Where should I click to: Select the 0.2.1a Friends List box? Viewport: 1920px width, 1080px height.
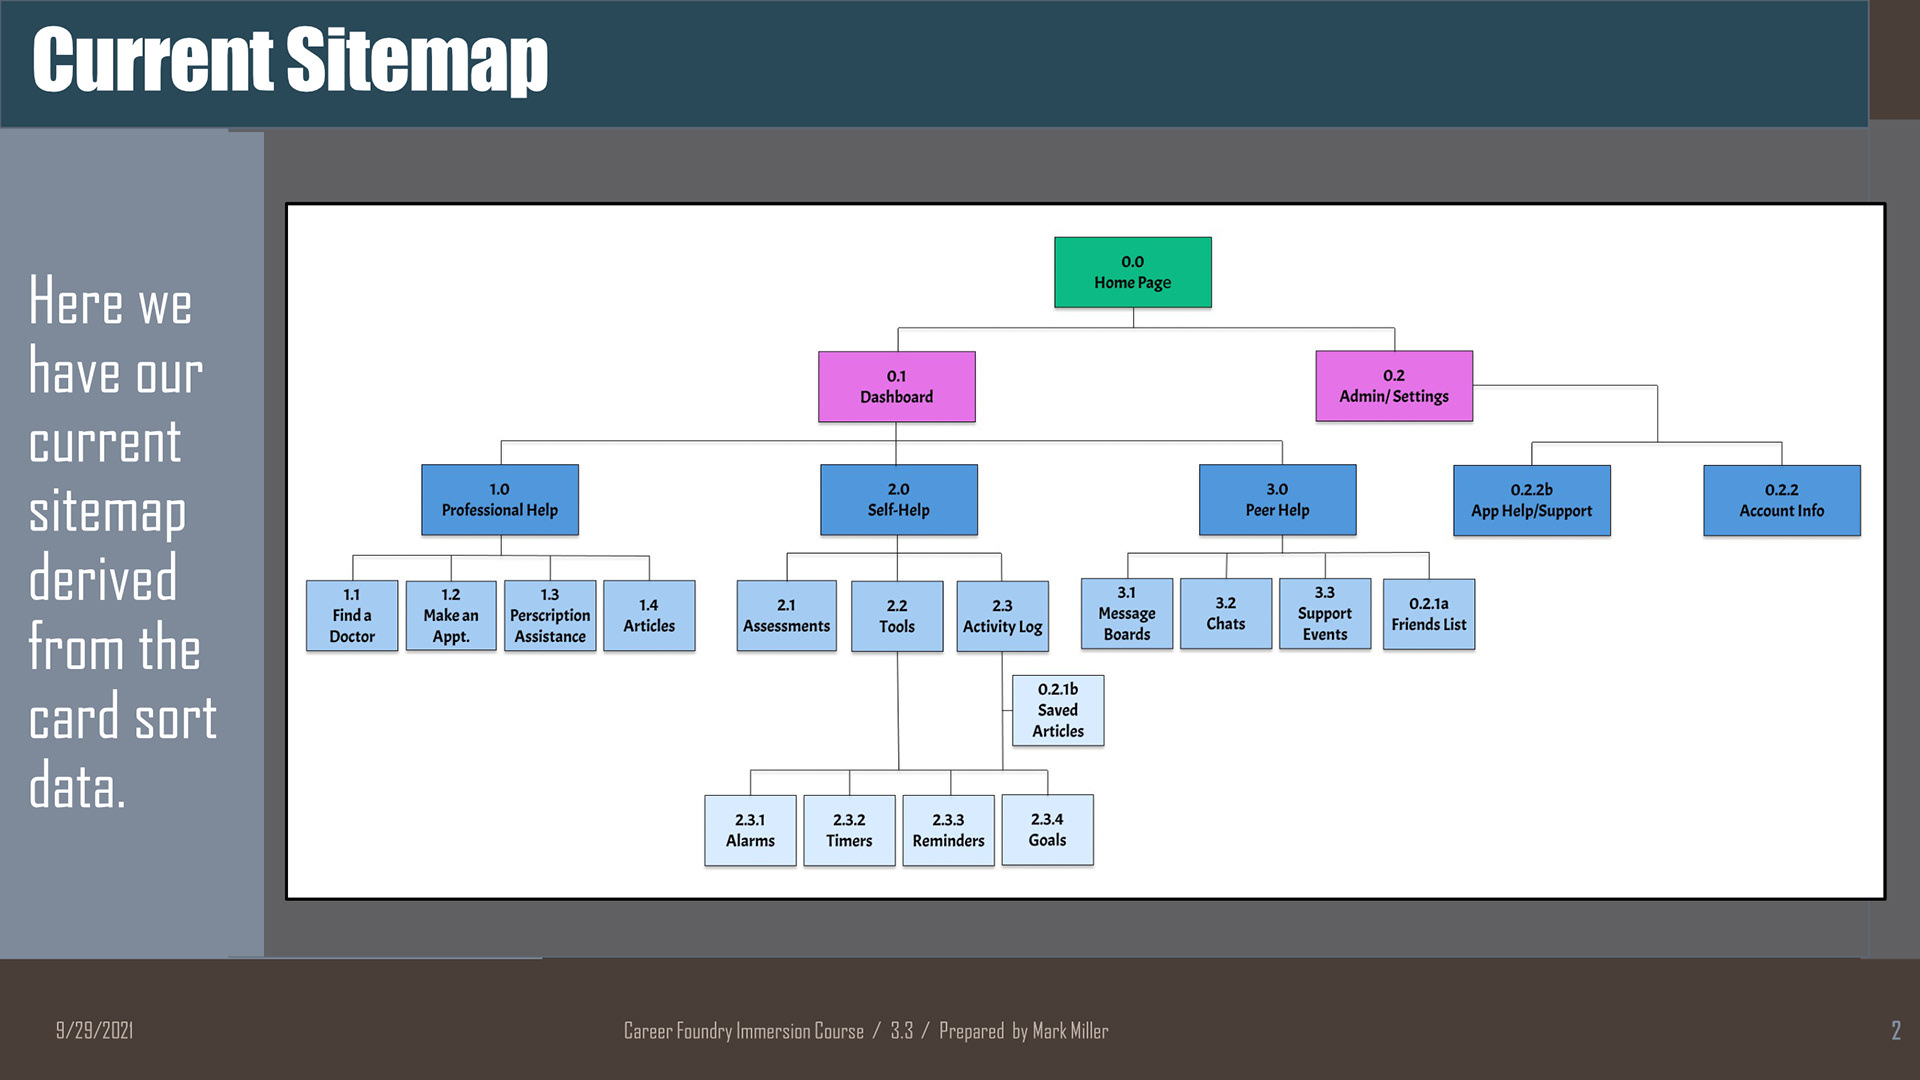point(1428,614)
